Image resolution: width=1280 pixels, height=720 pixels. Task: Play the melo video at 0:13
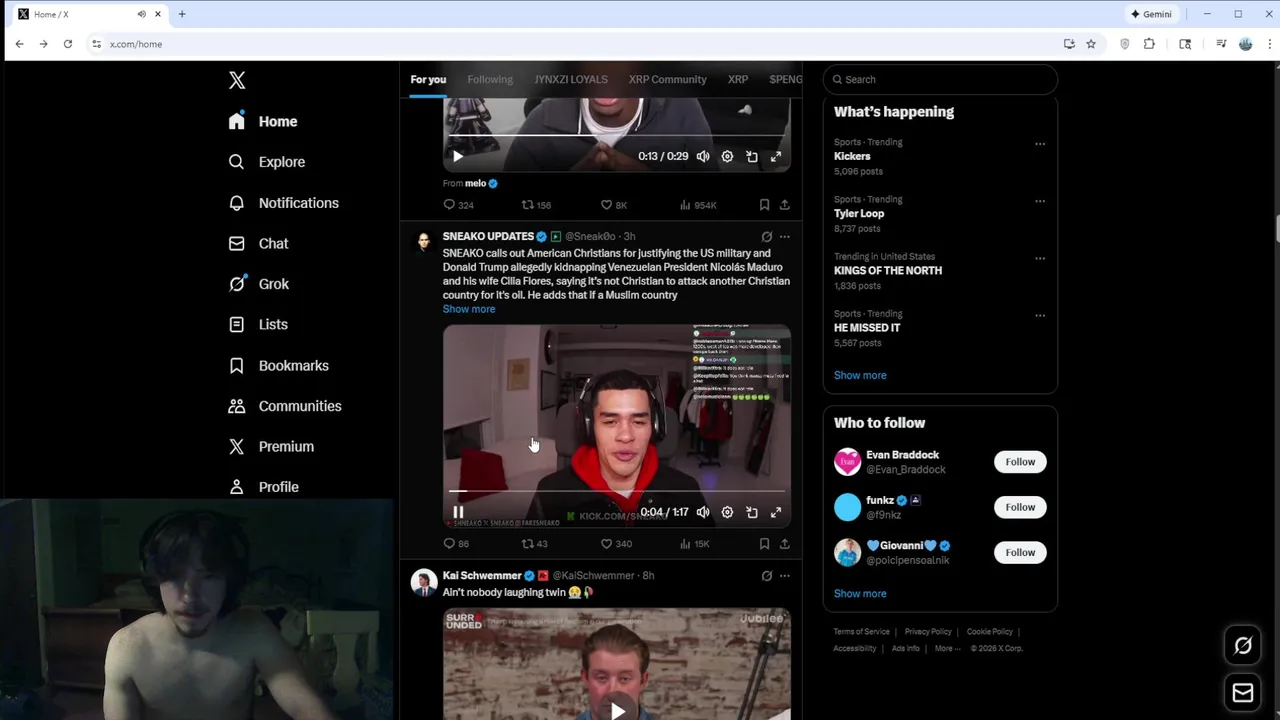pyautogui.click(x=458, y=156)
